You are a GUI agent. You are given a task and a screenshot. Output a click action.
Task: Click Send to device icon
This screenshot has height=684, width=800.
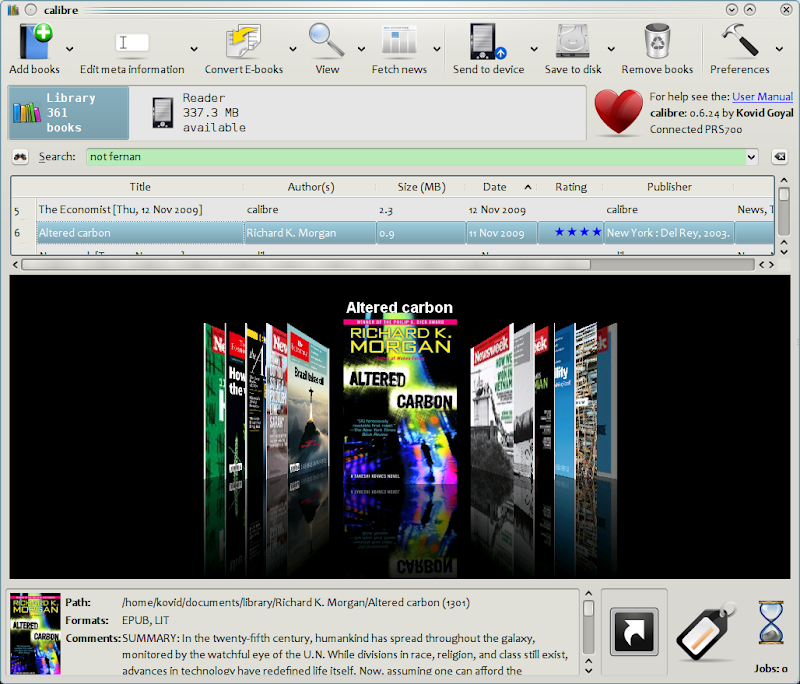coord(488,42)
